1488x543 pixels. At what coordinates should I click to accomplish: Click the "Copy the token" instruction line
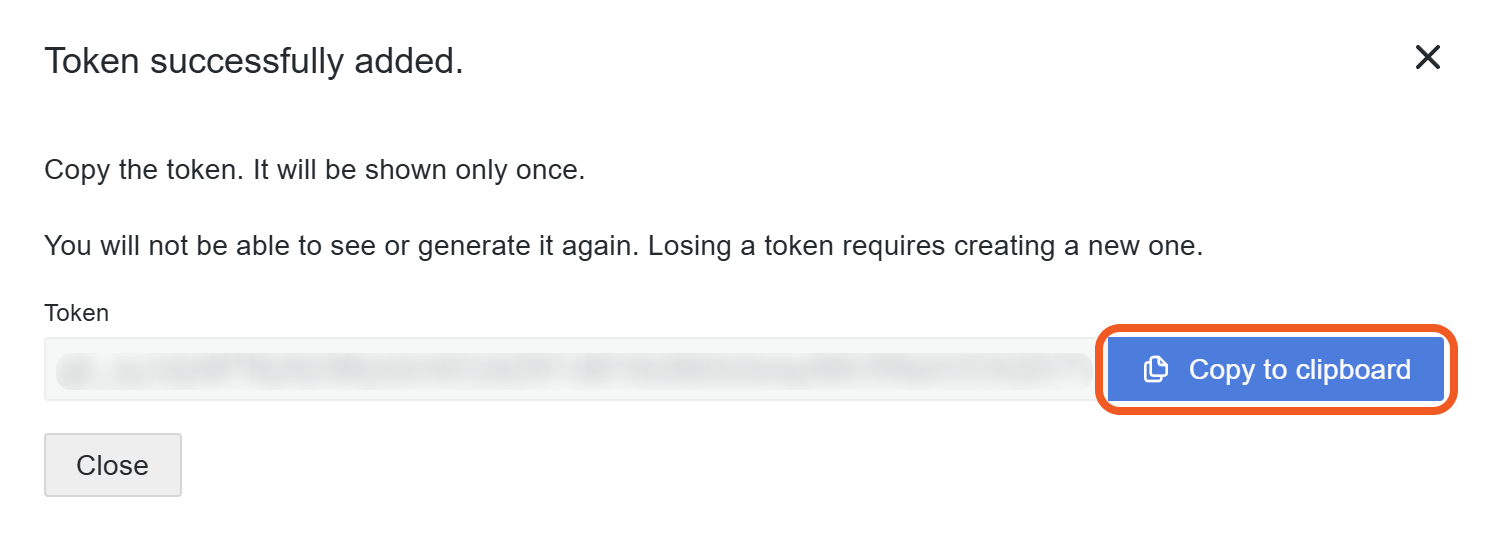(x=314, y=170)
